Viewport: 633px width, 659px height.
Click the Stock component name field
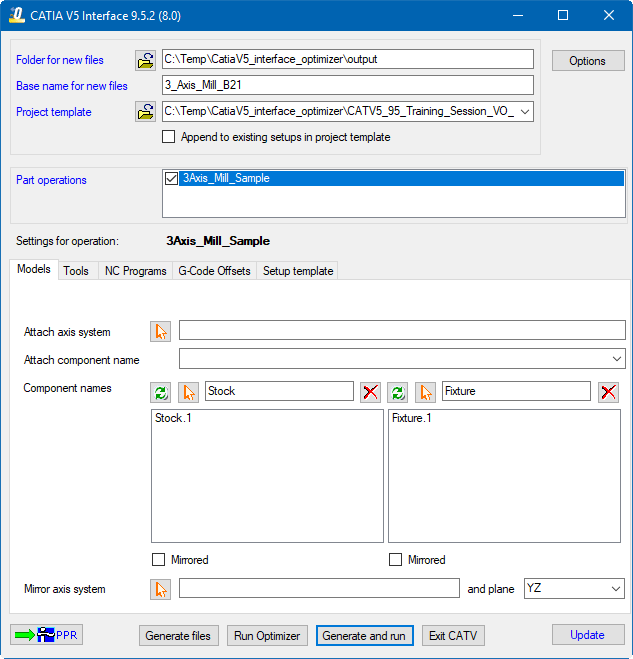279,391
